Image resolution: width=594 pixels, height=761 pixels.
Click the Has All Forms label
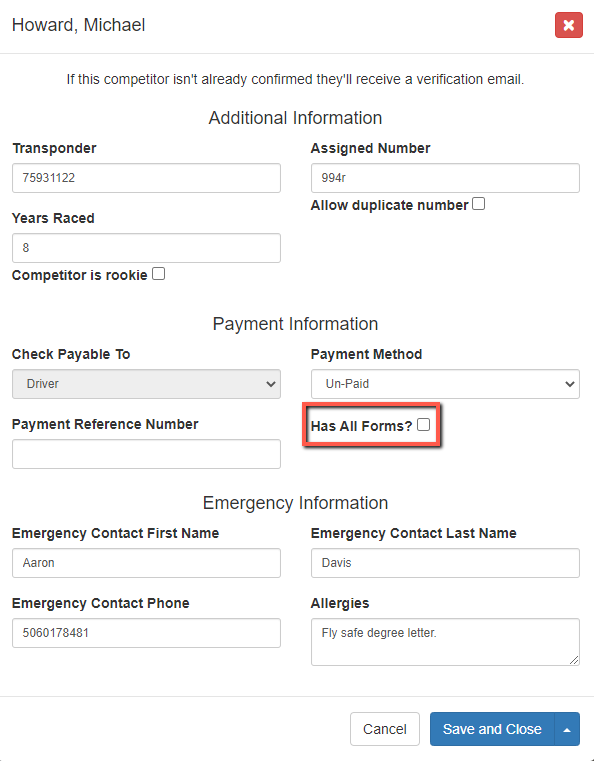362,426
